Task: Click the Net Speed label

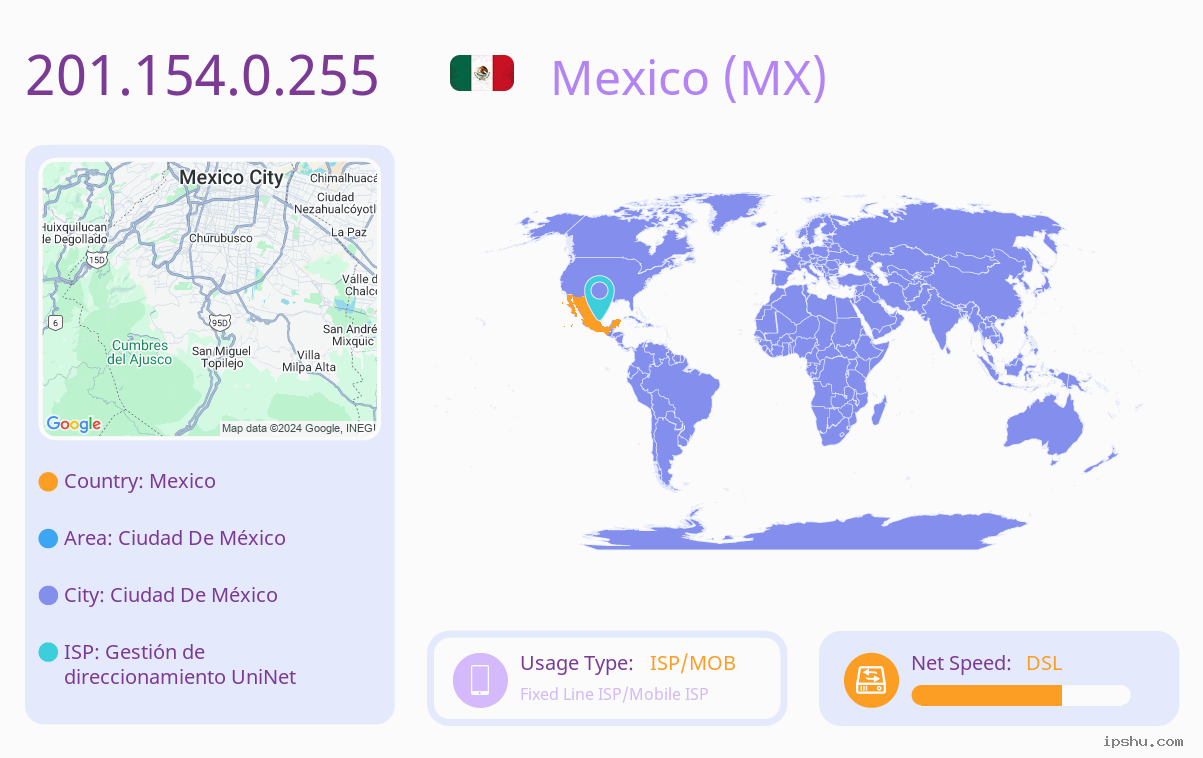Action: point(961,663)
